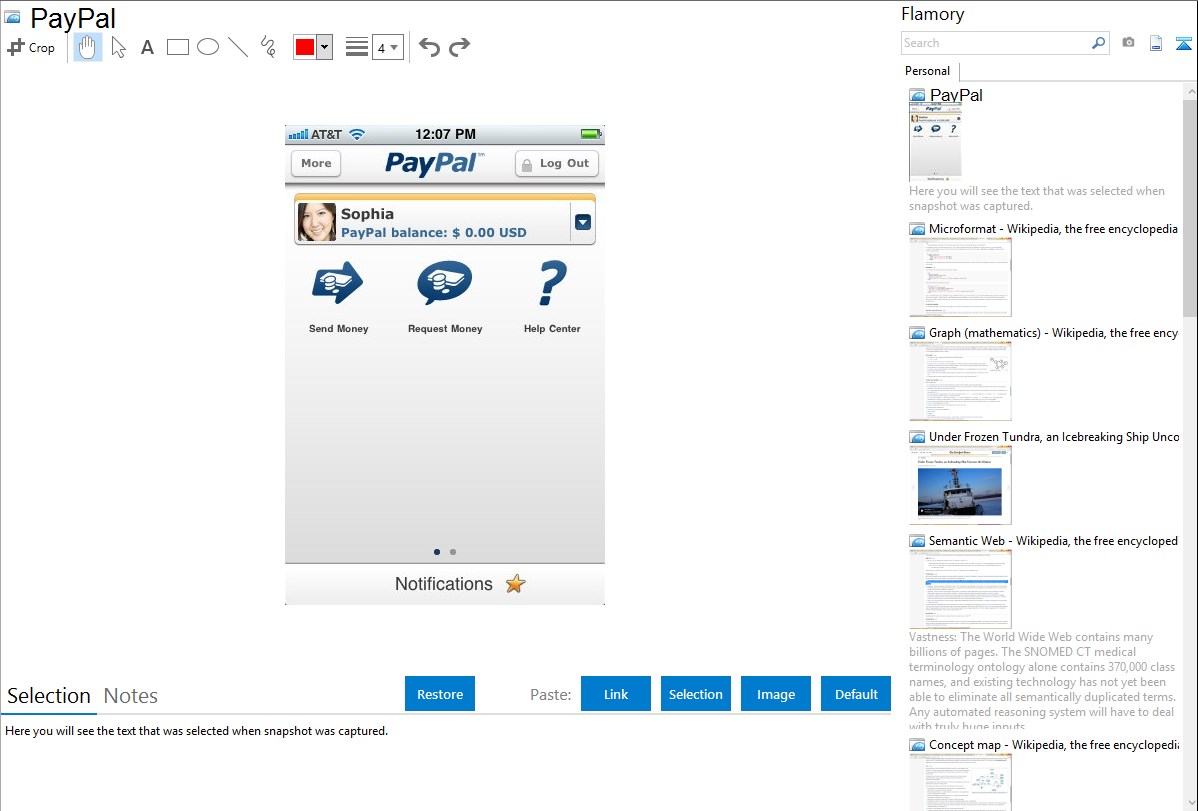Viewport: 1198px width, 811px height.
Task: Select the Ellipse drawing tool
Action: point(208,47)
